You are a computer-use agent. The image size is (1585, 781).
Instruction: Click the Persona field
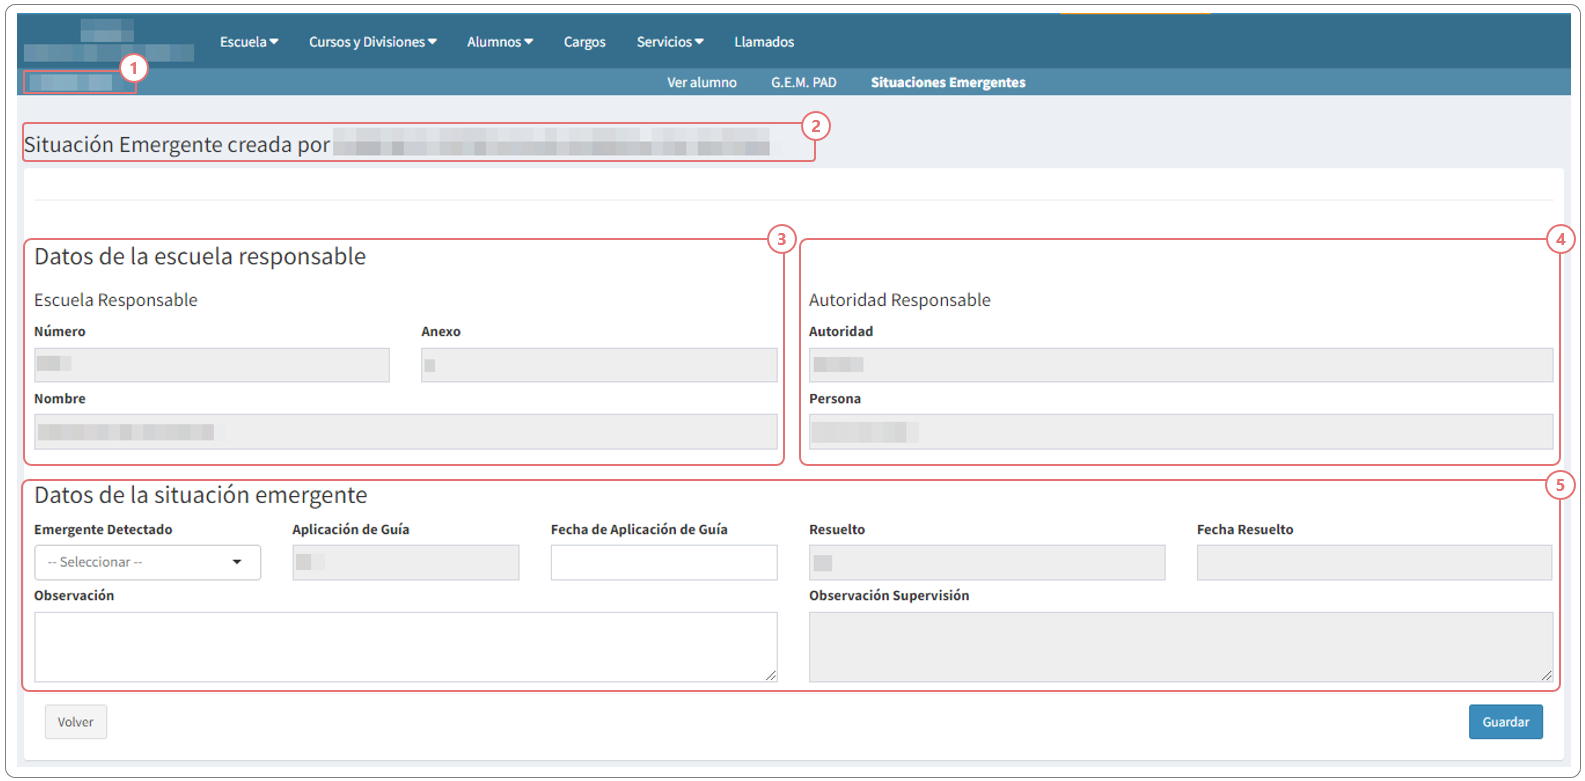coord(1181,432)
